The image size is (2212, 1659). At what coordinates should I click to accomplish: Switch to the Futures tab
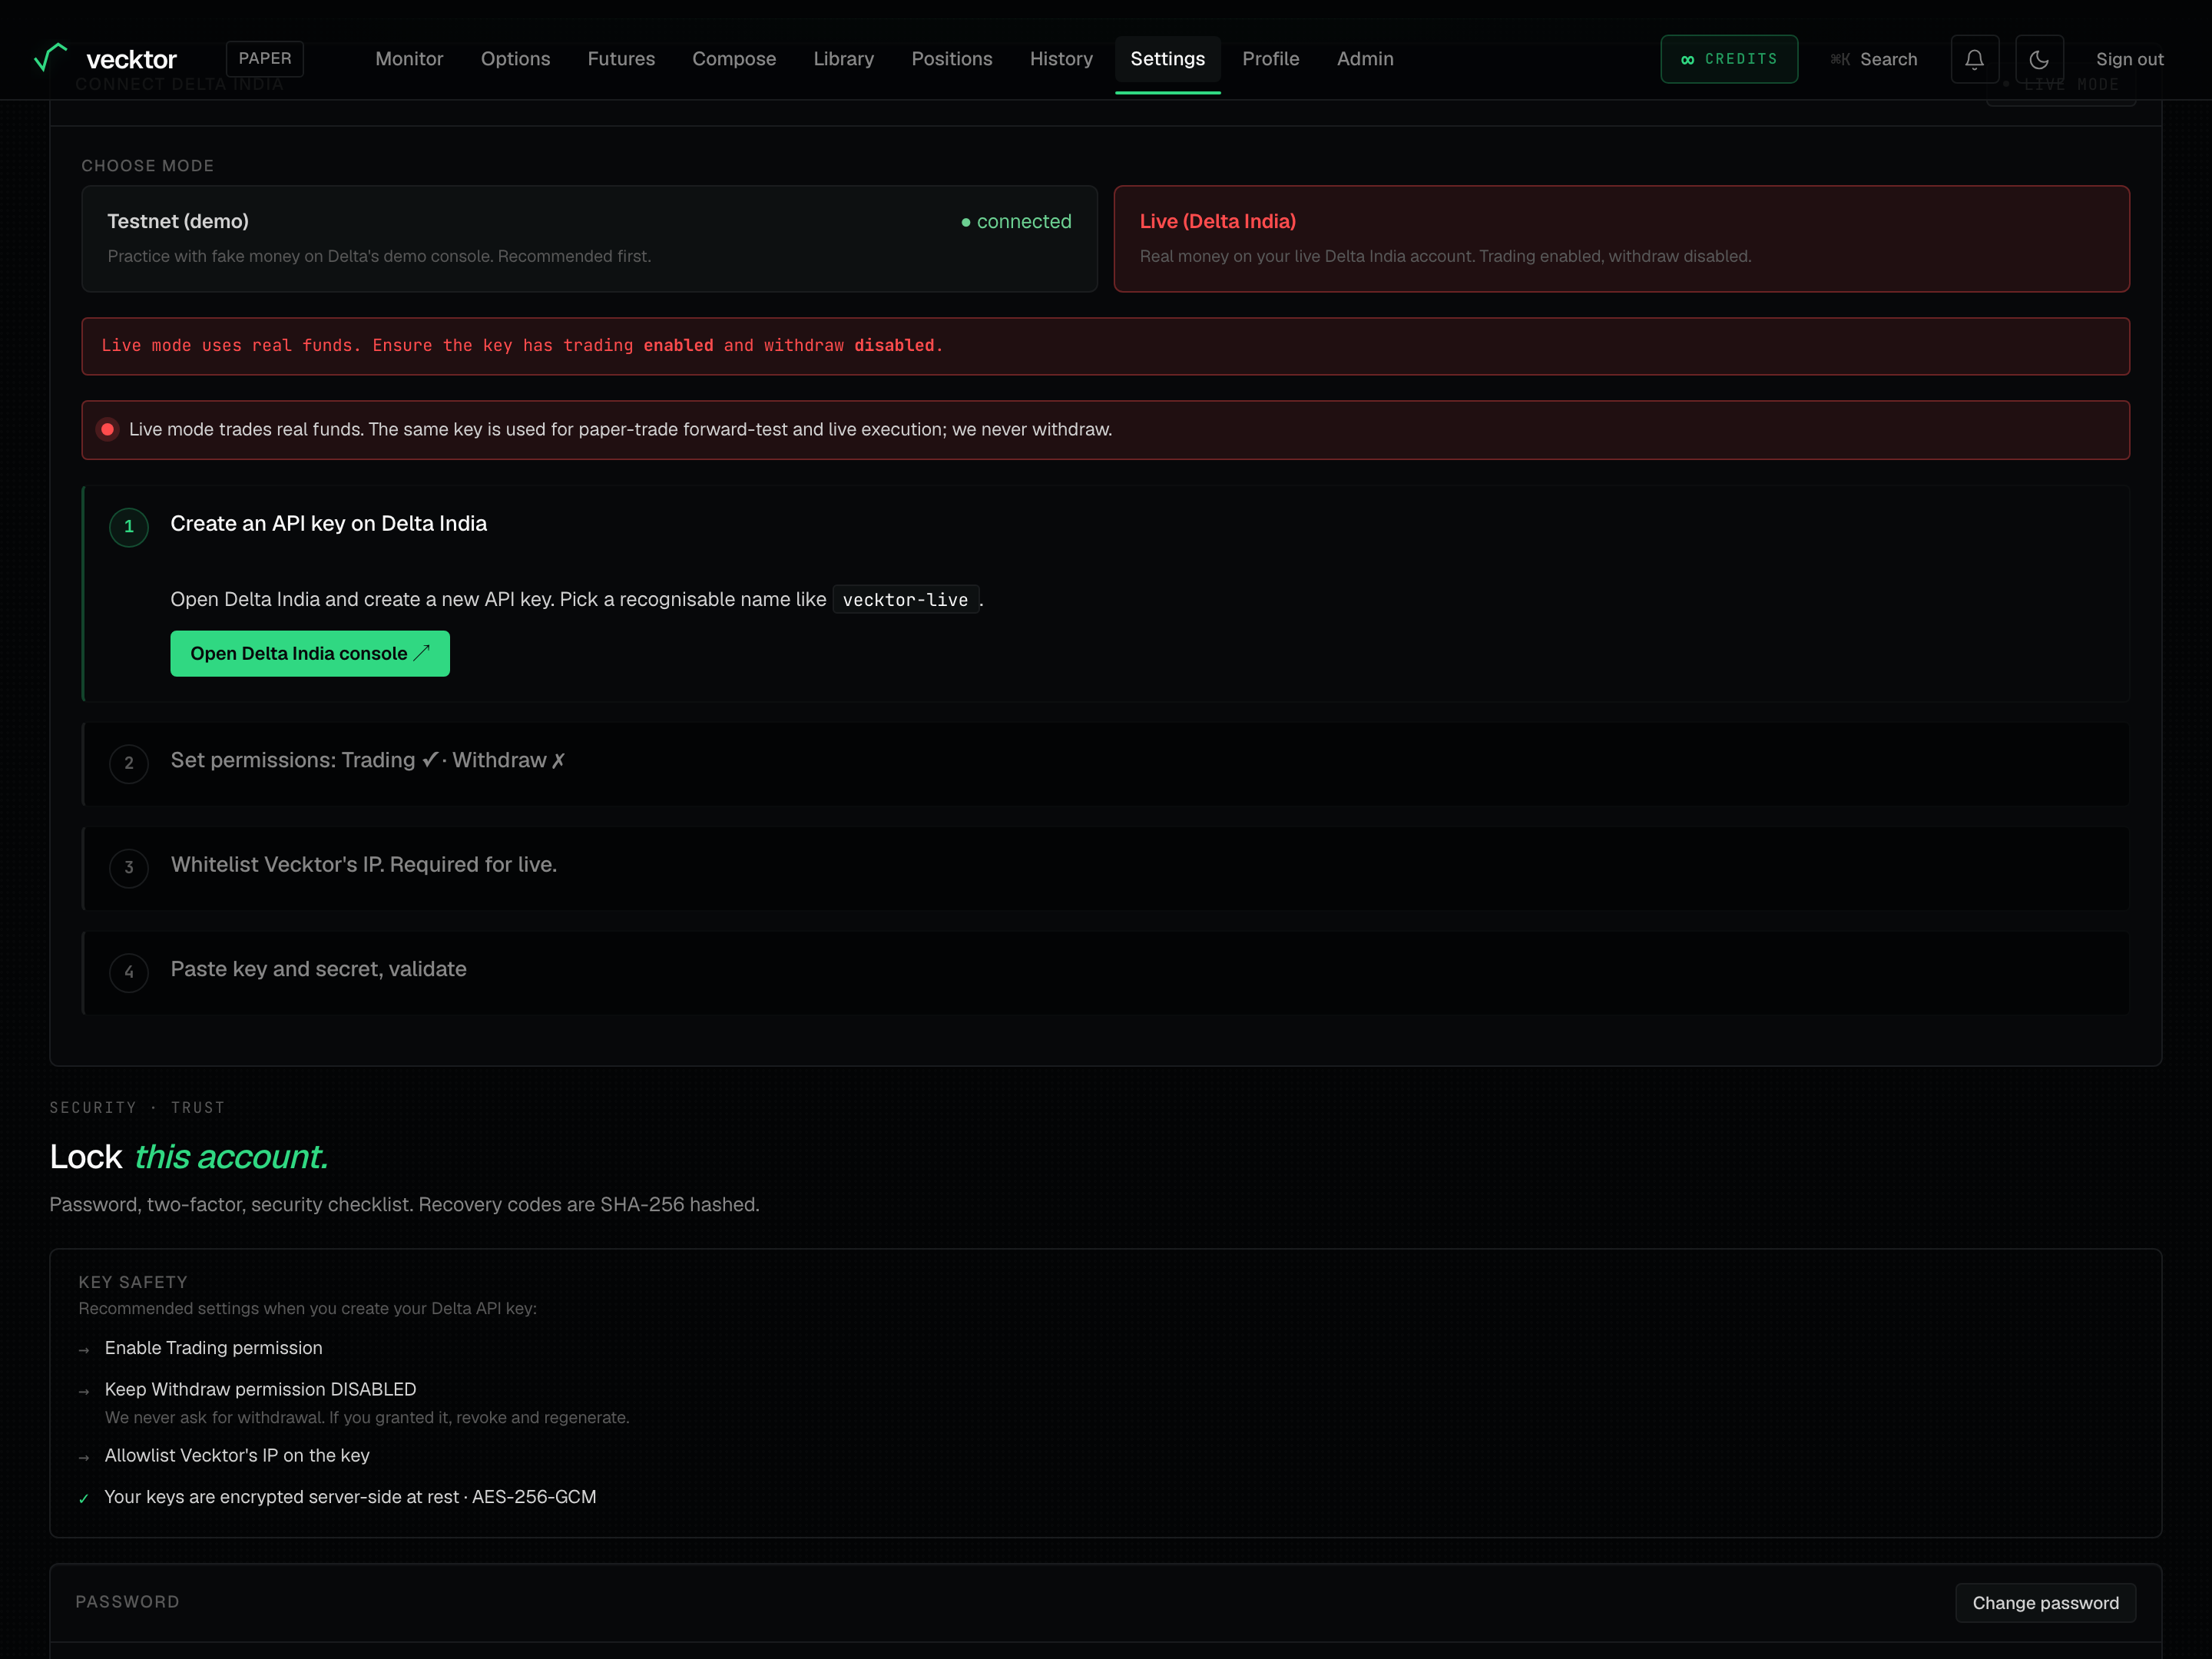(621, 59)
